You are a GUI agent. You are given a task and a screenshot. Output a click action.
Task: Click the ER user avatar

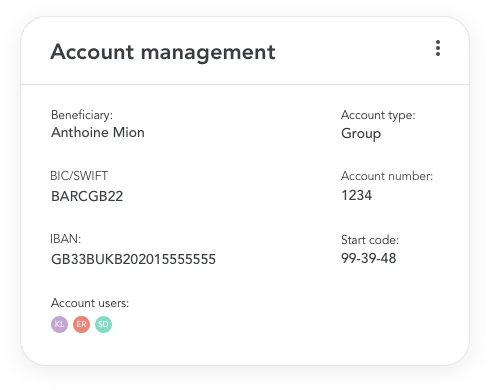pyautogui.click(x=81, y=324)
